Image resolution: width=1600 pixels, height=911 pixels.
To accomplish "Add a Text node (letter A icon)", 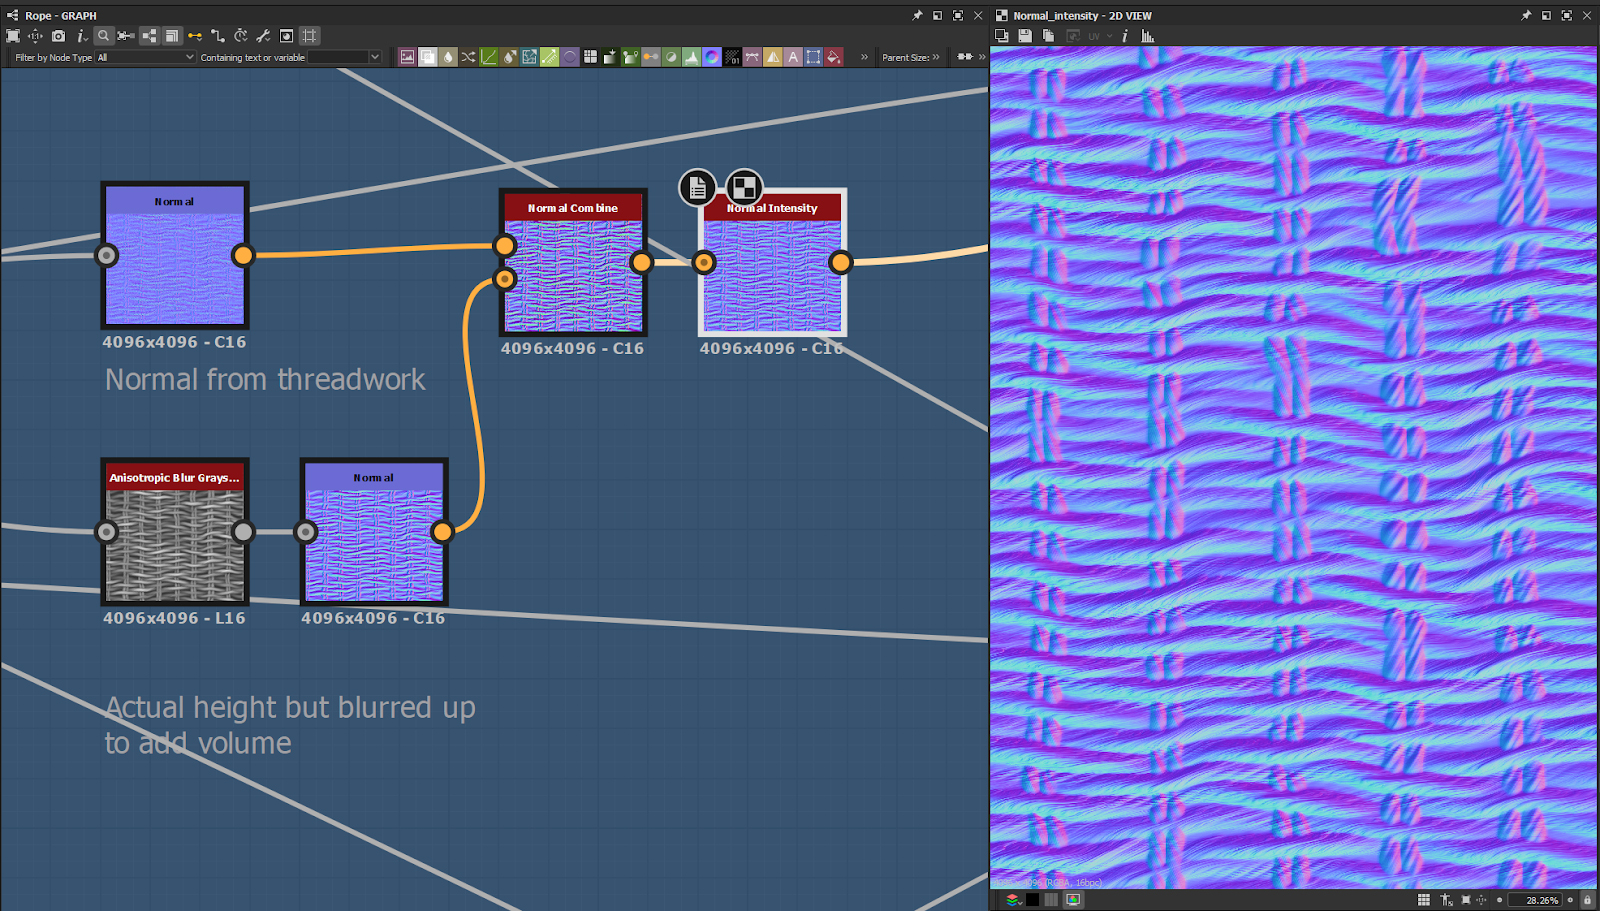I will [x=793, y=57].
